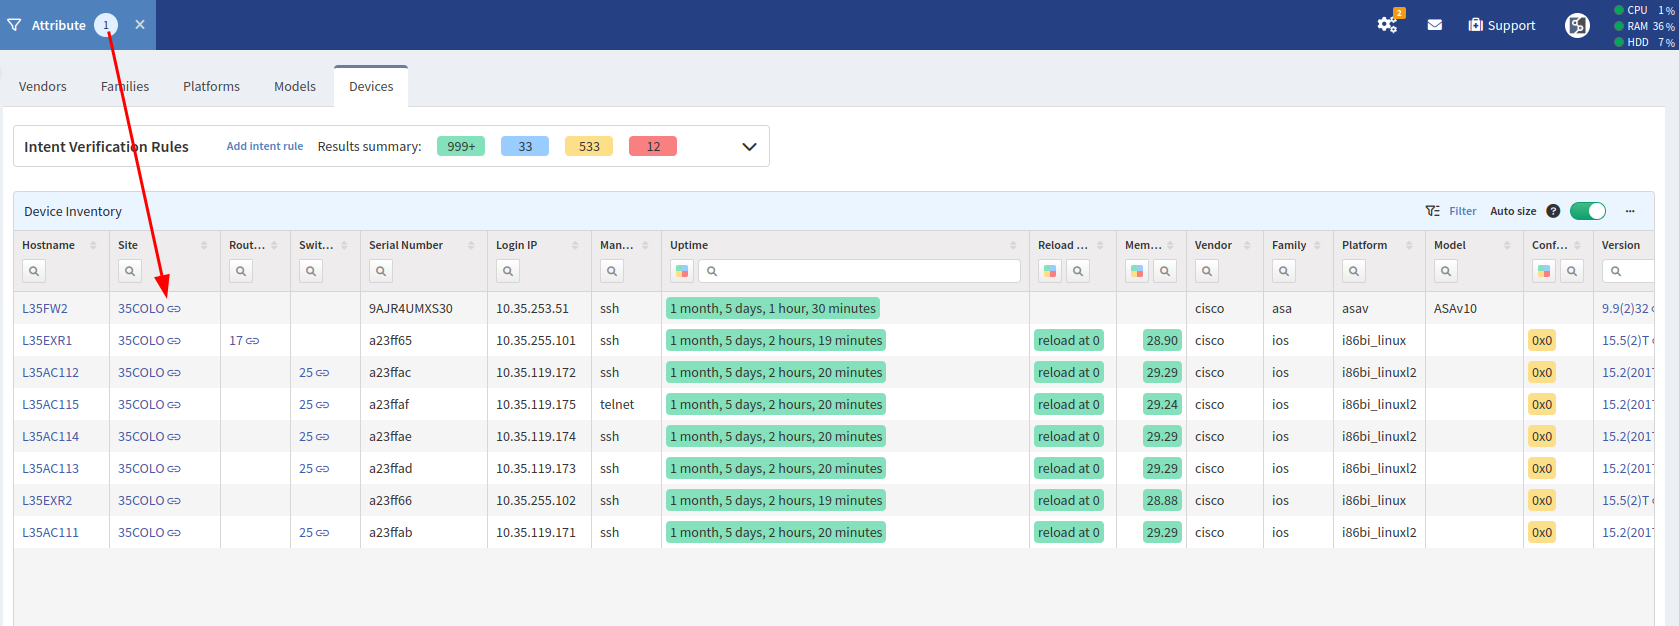The width and height of the screenshot is (1679, 626).
Task: Switch to the Vendors tab
Action: coord(43,87)
